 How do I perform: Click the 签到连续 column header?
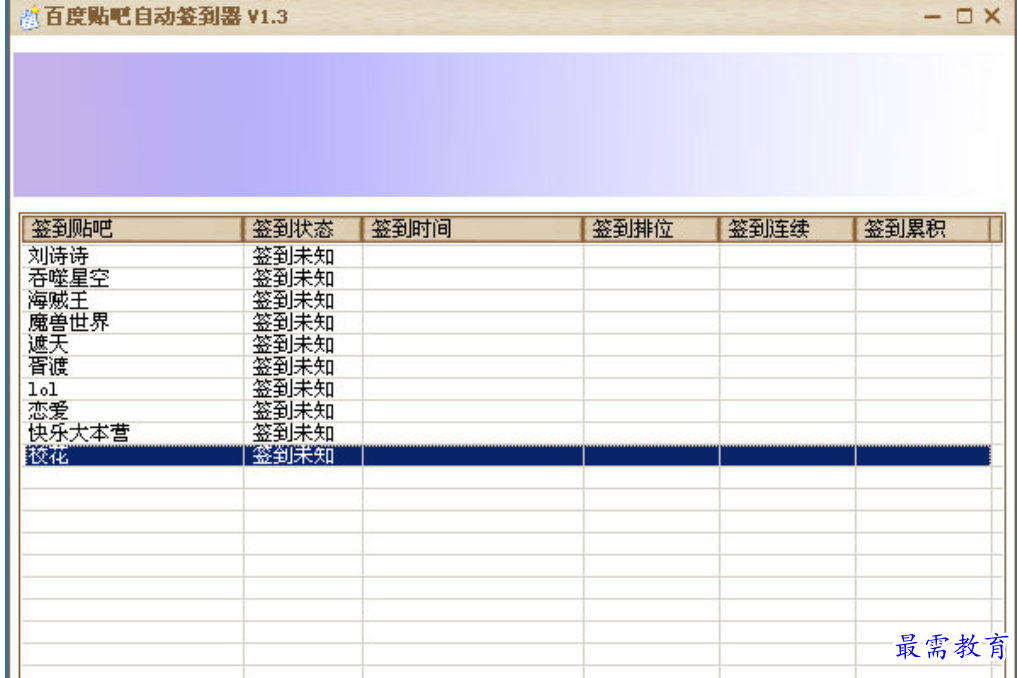[x=787, y=229]
